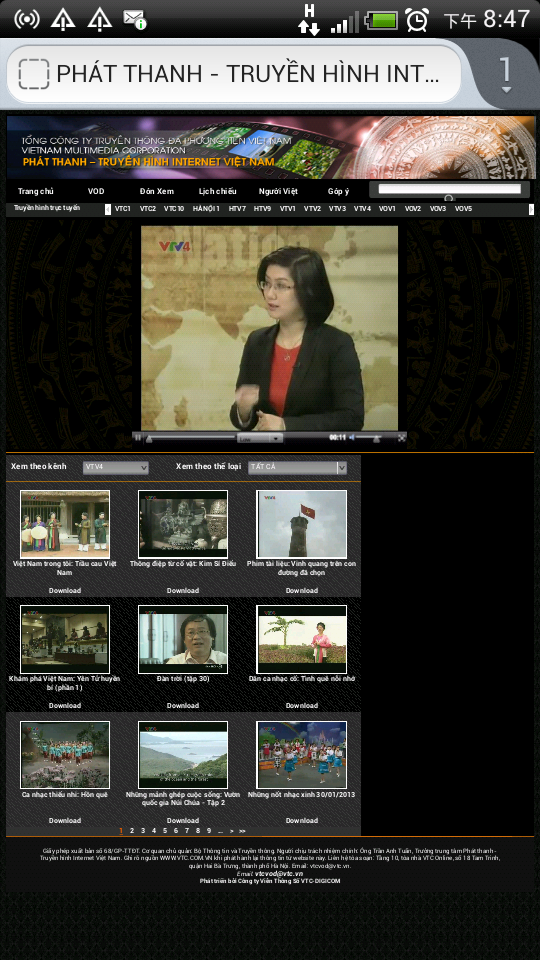Open the VOD menu item
This screenshot has height=960, width=540.
(x=96, y=191)
